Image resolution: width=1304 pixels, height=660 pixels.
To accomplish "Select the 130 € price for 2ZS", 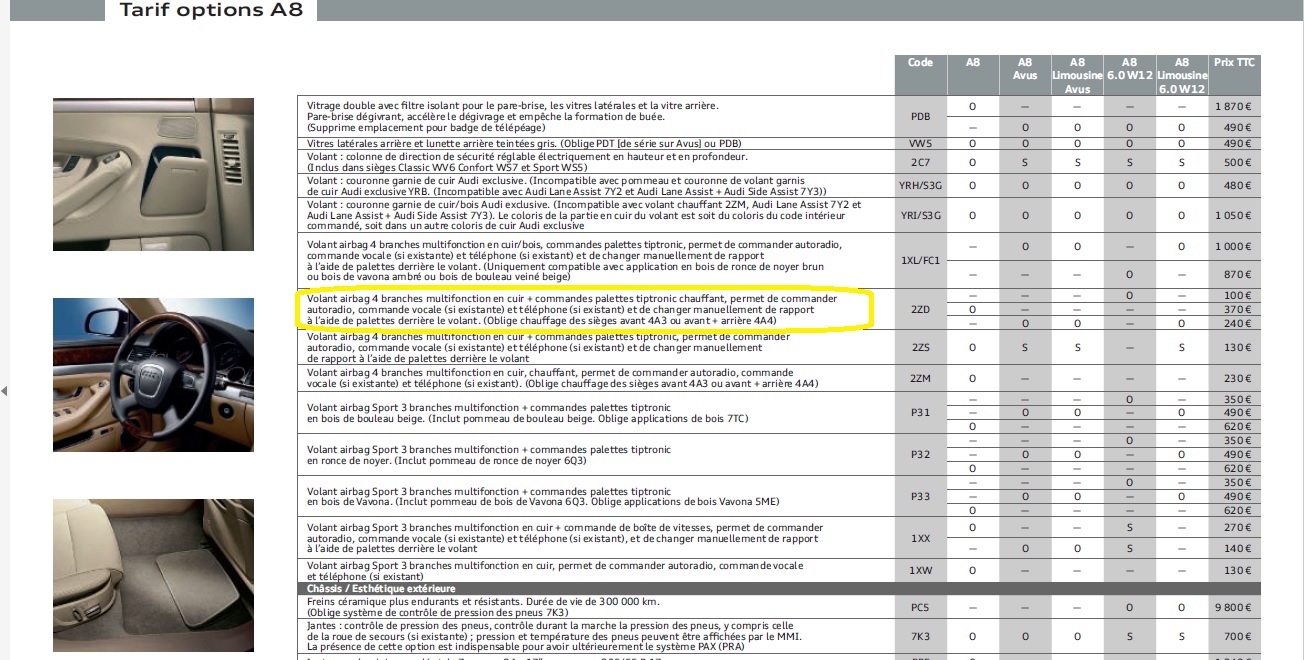I will [1238, 347].
